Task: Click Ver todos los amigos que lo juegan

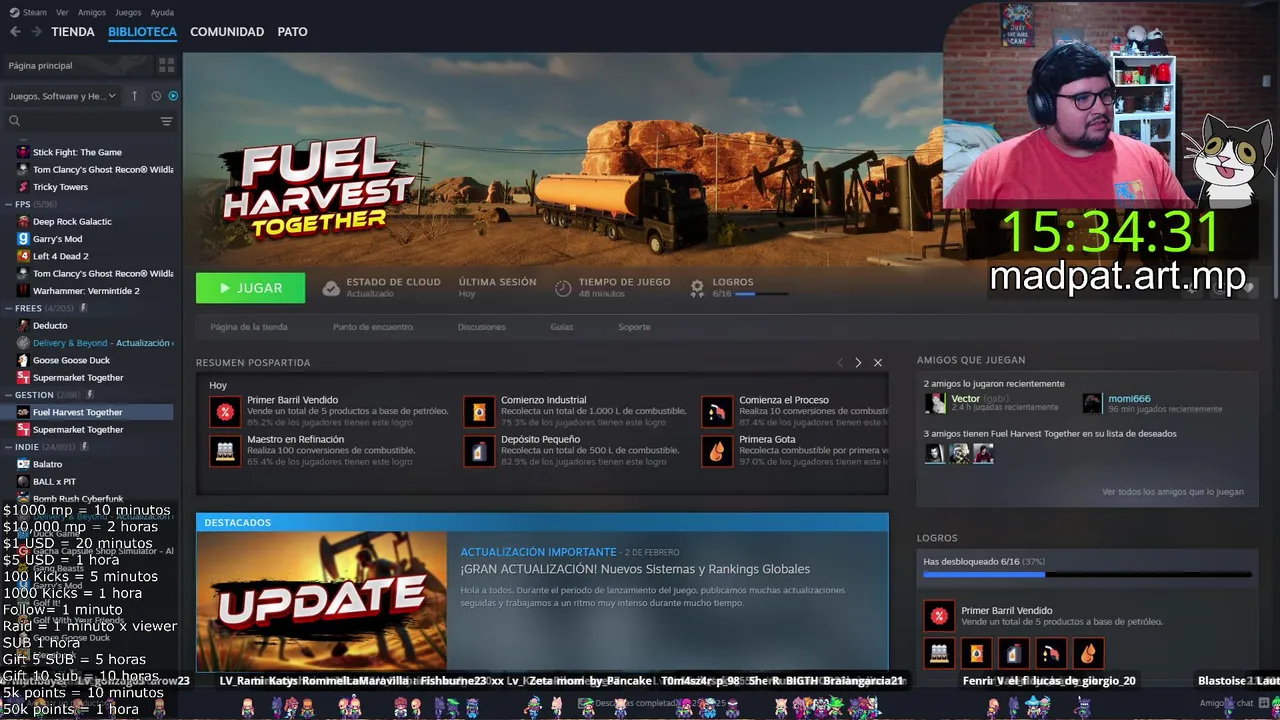Action: click(x=1173, y=492)
